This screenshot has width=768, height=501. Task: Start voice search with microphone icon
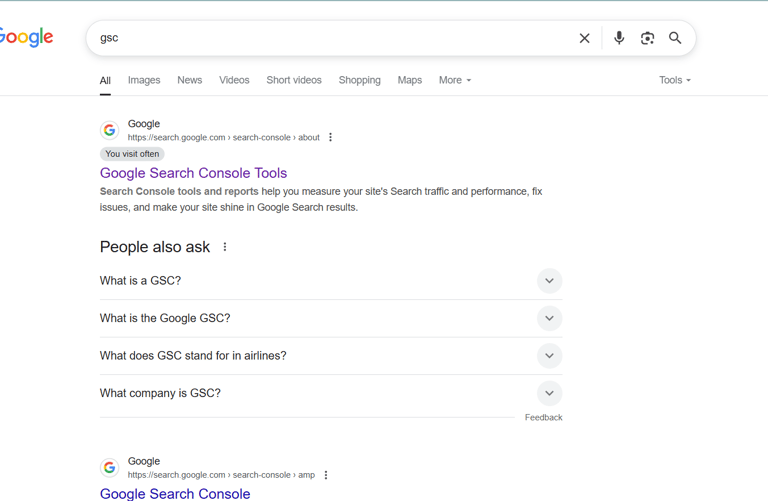click(619, 38)
